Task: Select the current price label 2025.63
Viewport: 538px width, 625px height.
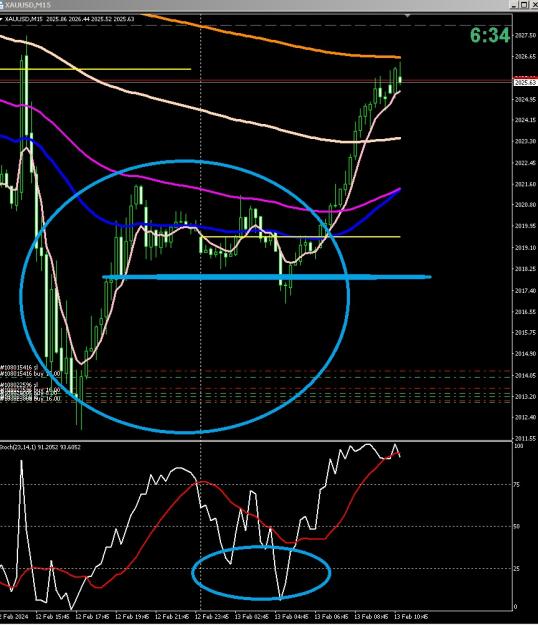Action: 525,83
